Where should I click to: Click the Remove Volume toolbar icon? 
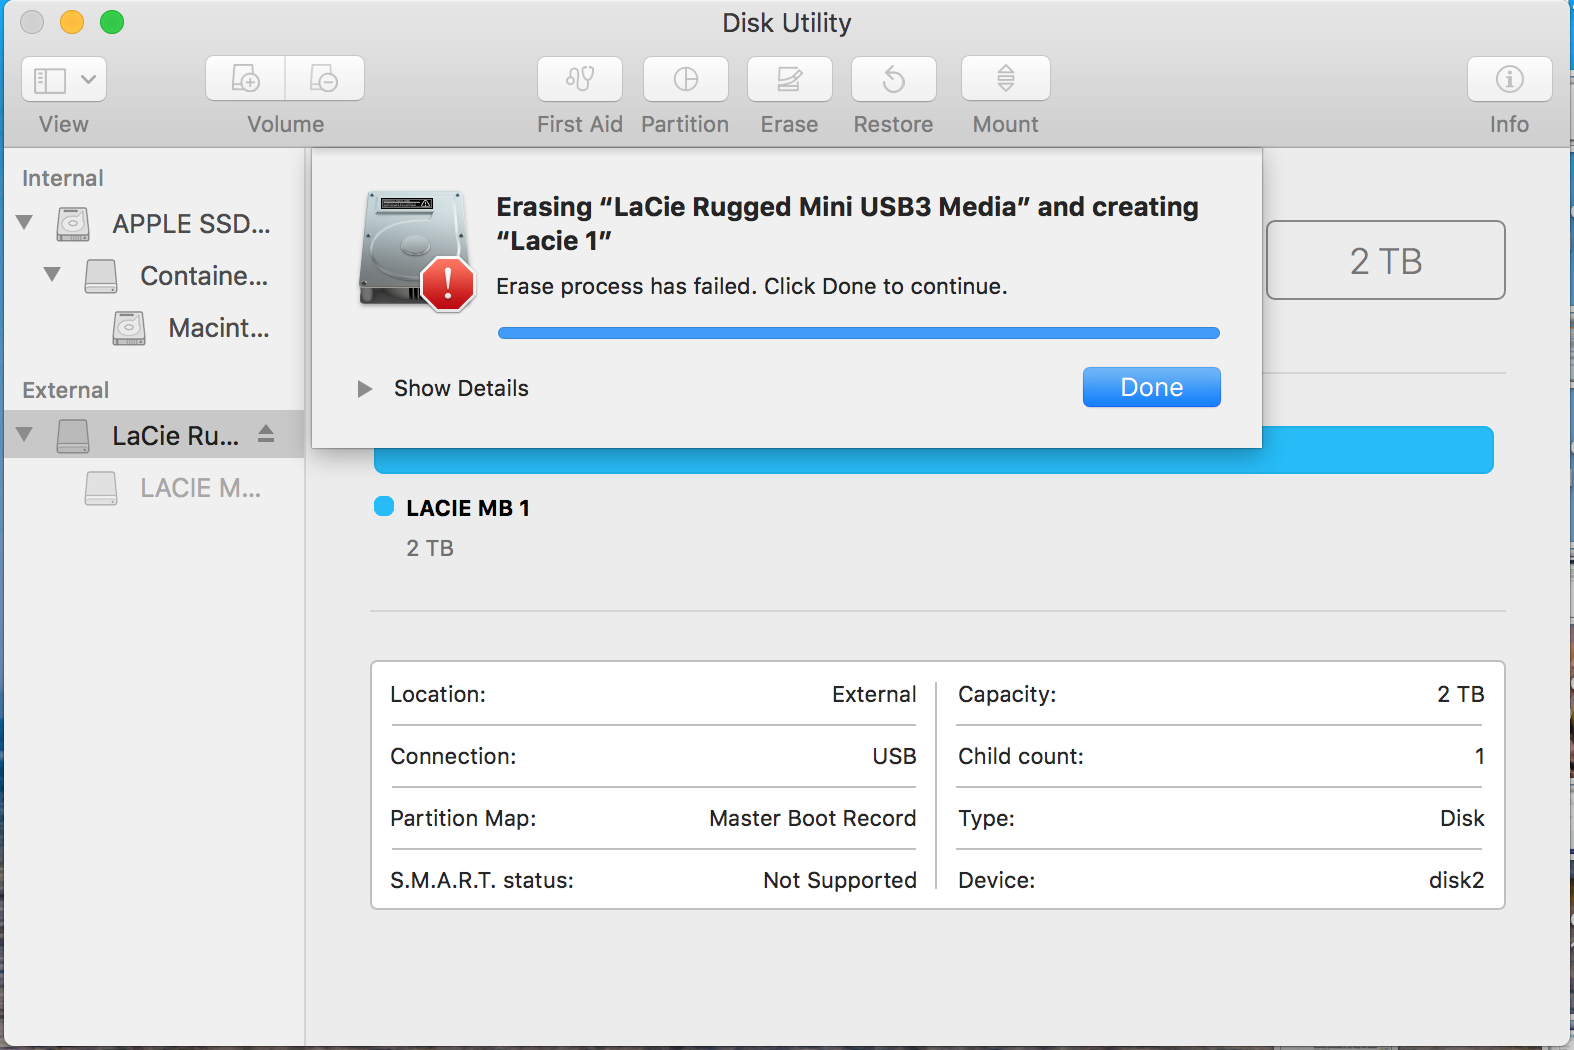point(325,78)
